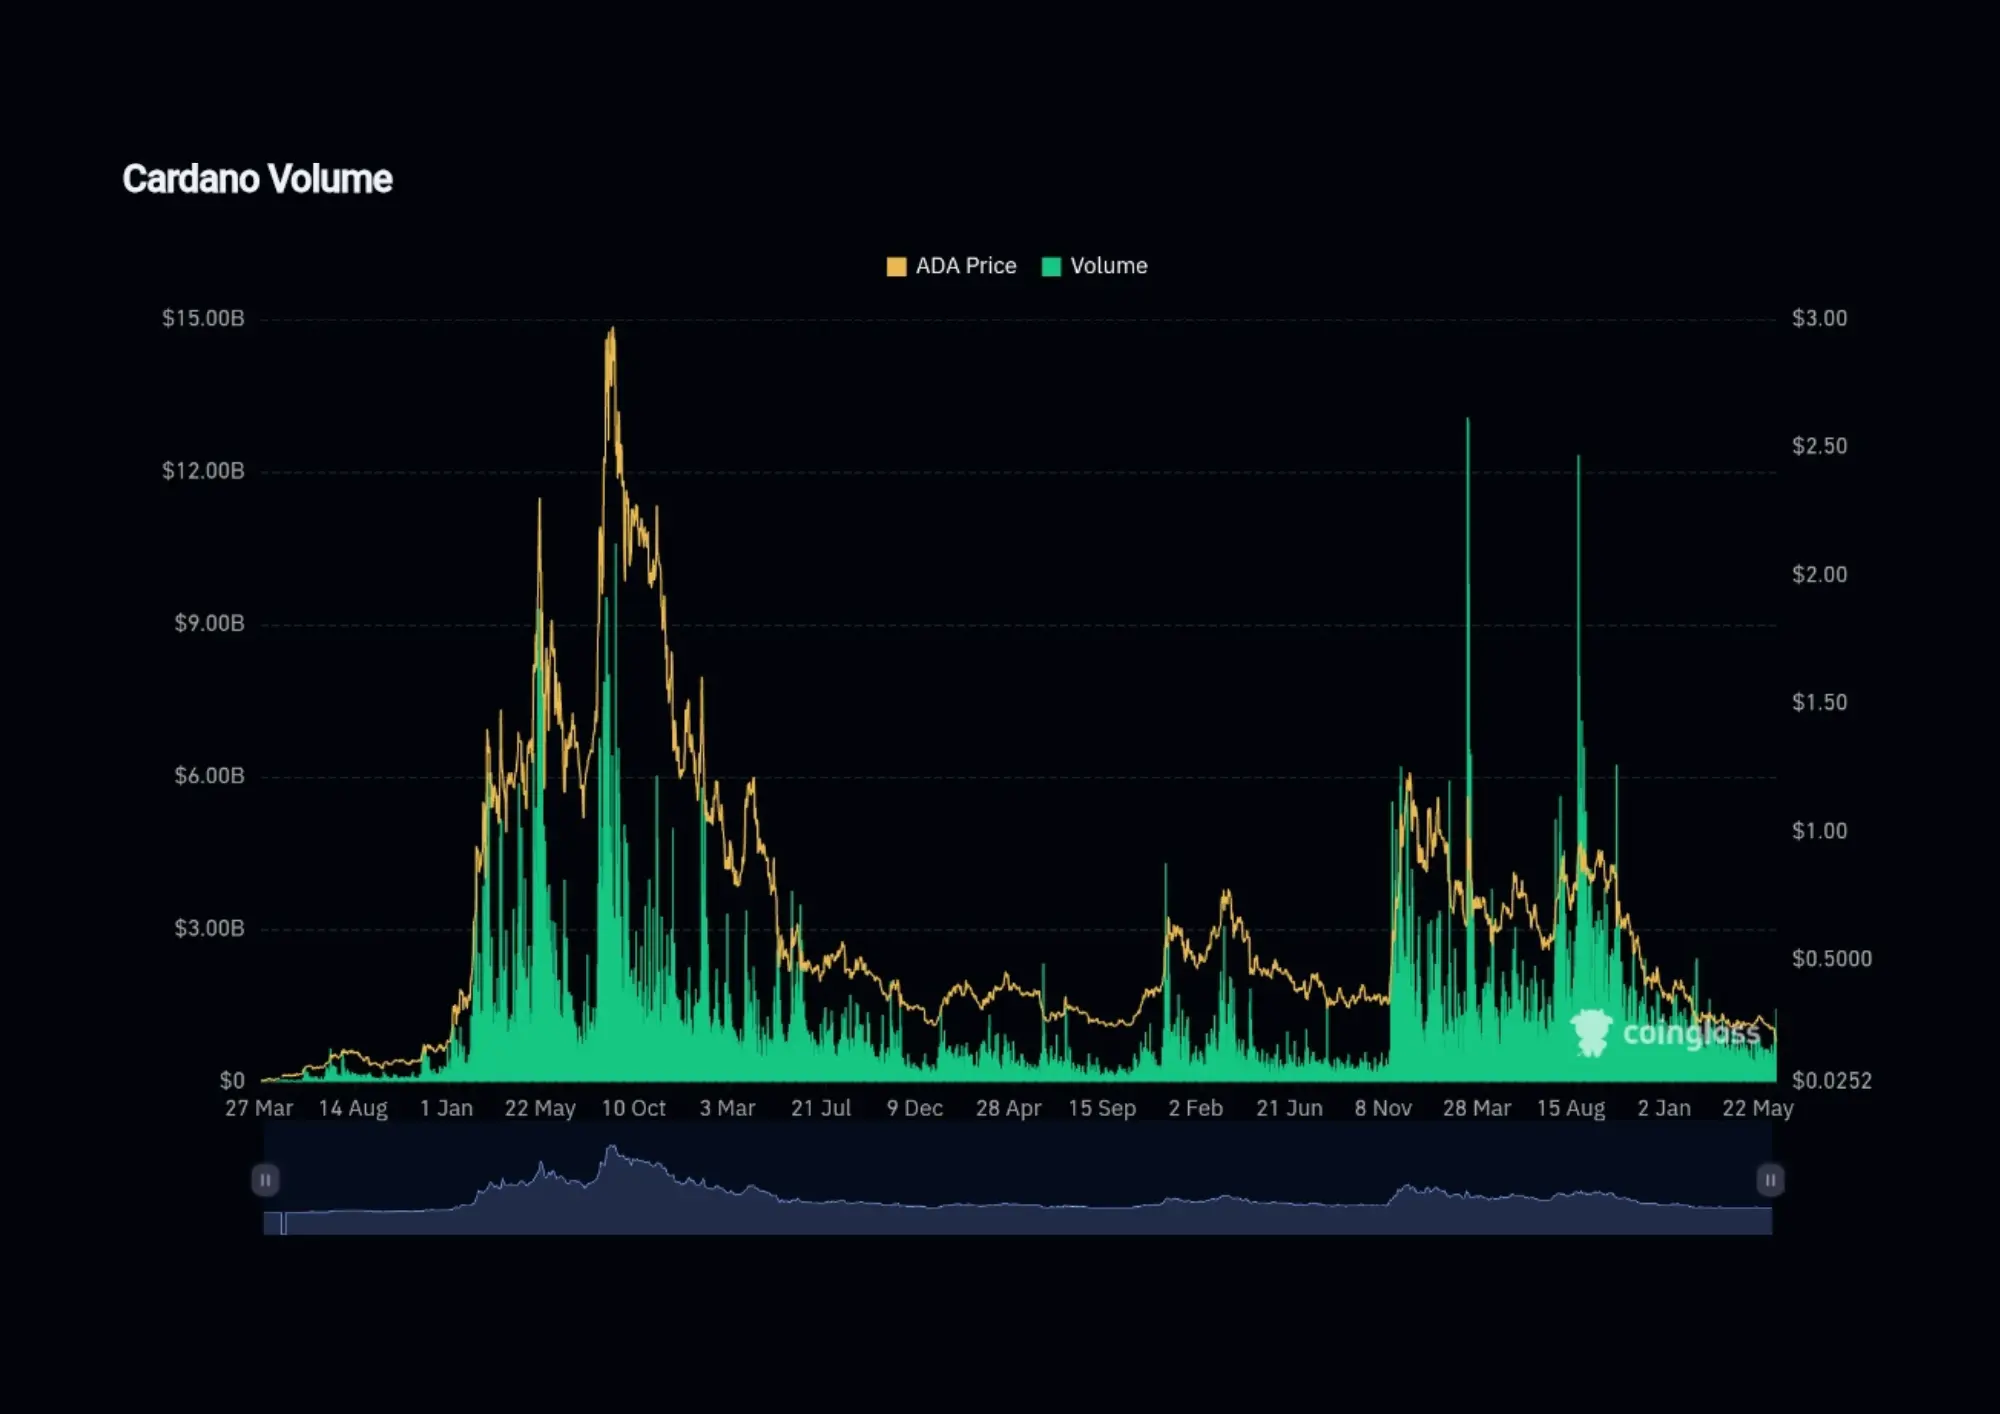Grab the right range slider handle
Viewport: 2000px width, 1414px height.
point(1770,1180)
